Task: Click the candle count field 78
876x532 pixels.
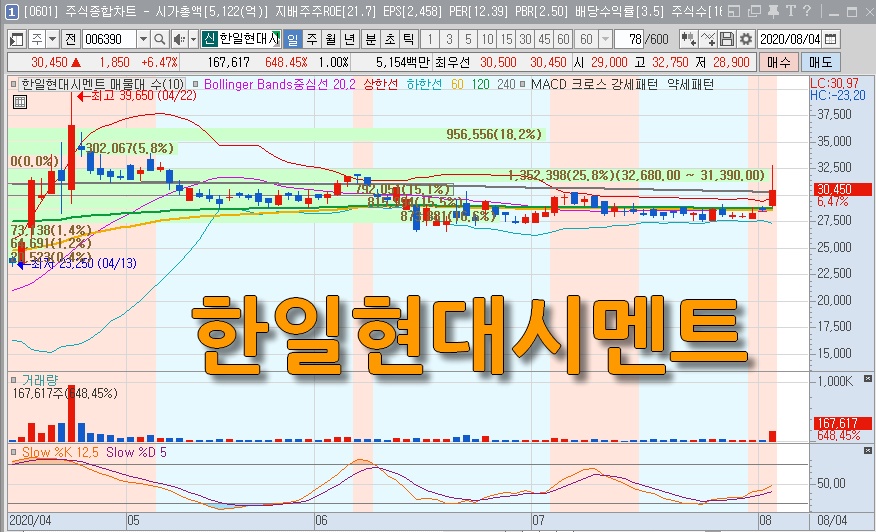Action: pos(629,39)
